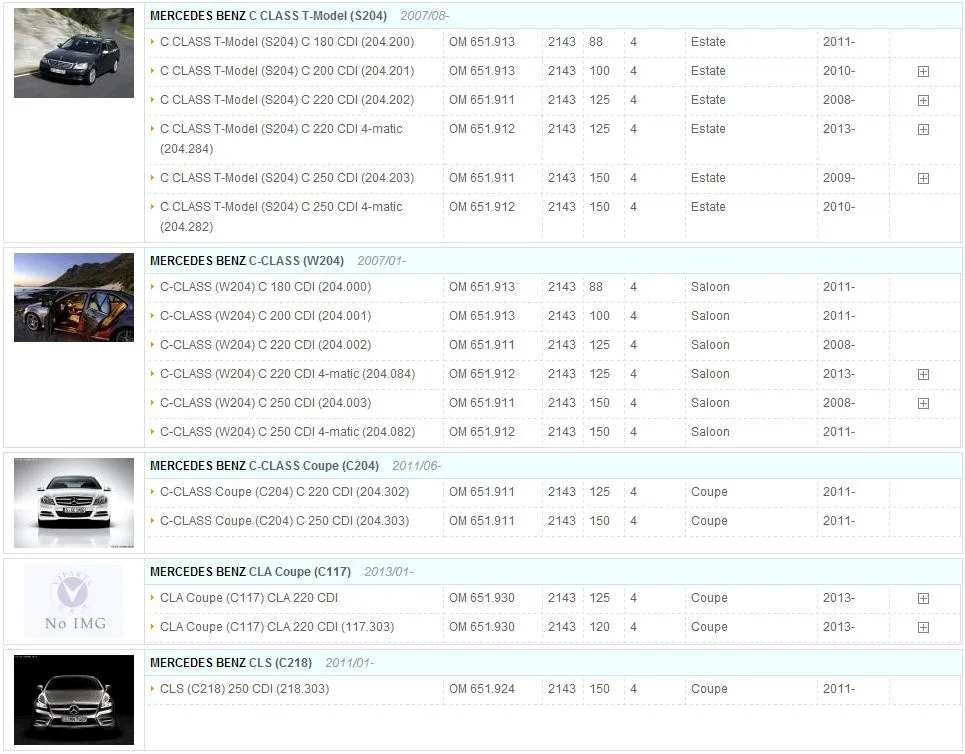Select C-CLASS (W204) C 180 CDI (204.000)

click(265, 287)
